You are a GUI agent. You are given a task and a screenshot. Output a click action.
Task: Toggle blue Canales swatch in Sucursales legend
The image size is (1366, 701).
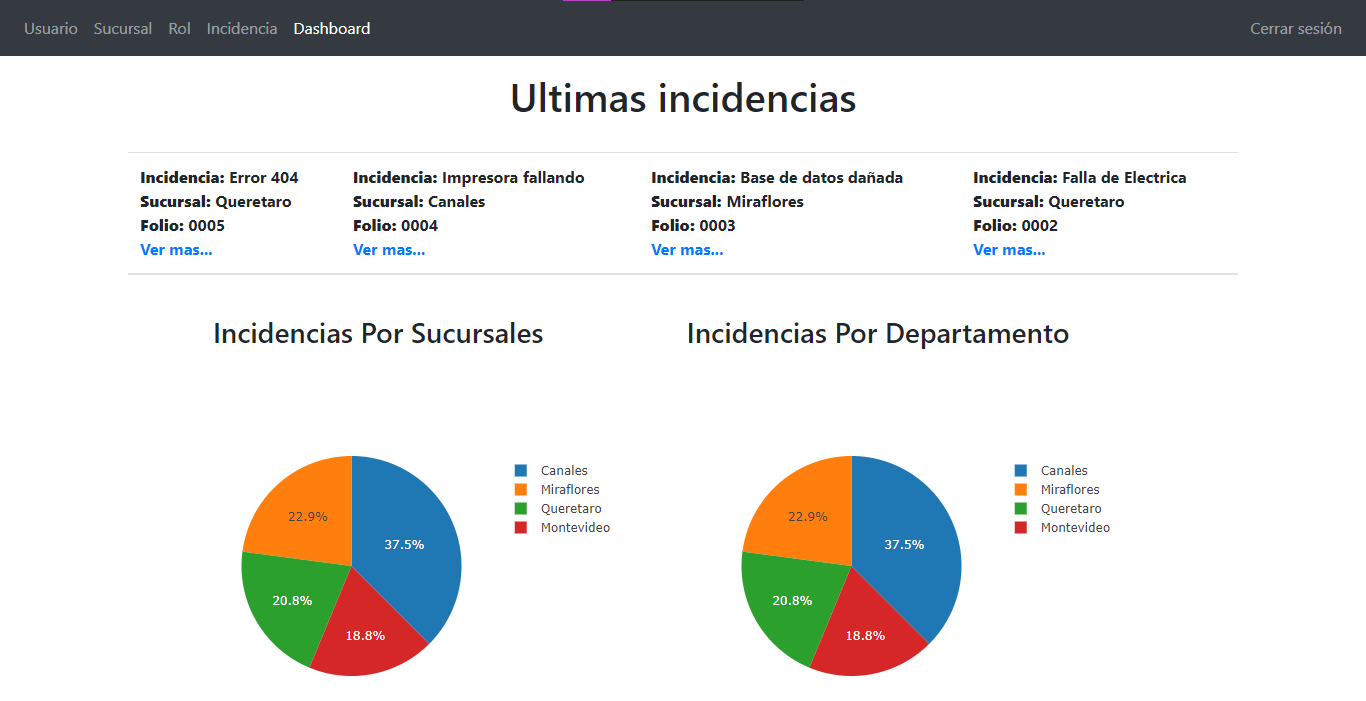(x=520, y=471)
